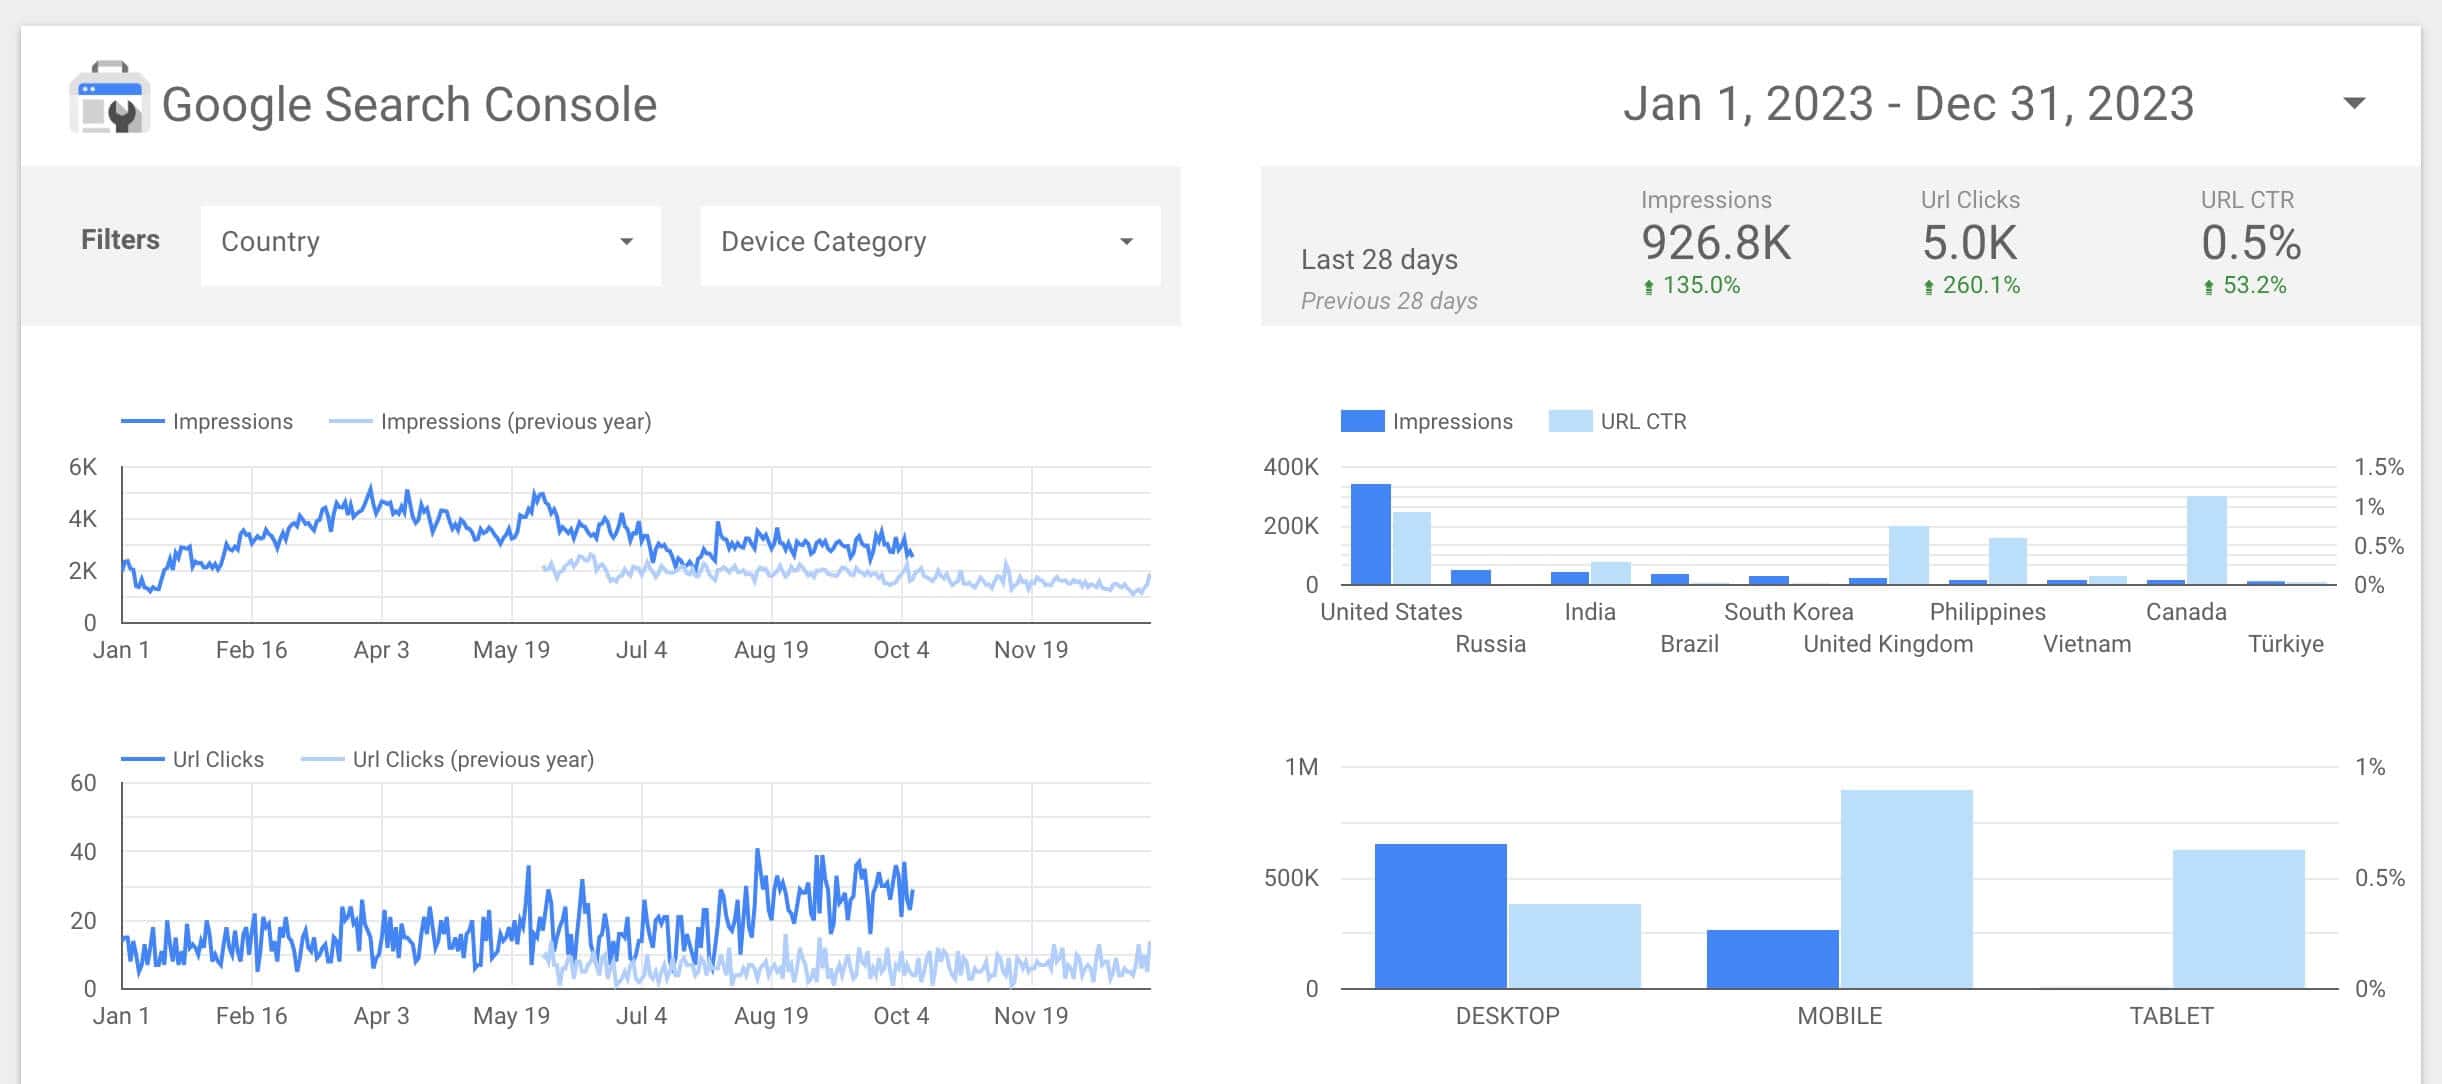Screen dimensions: 2442x1084
Task: Click the Google Search Console logo icon
Action: click(110, 98)
